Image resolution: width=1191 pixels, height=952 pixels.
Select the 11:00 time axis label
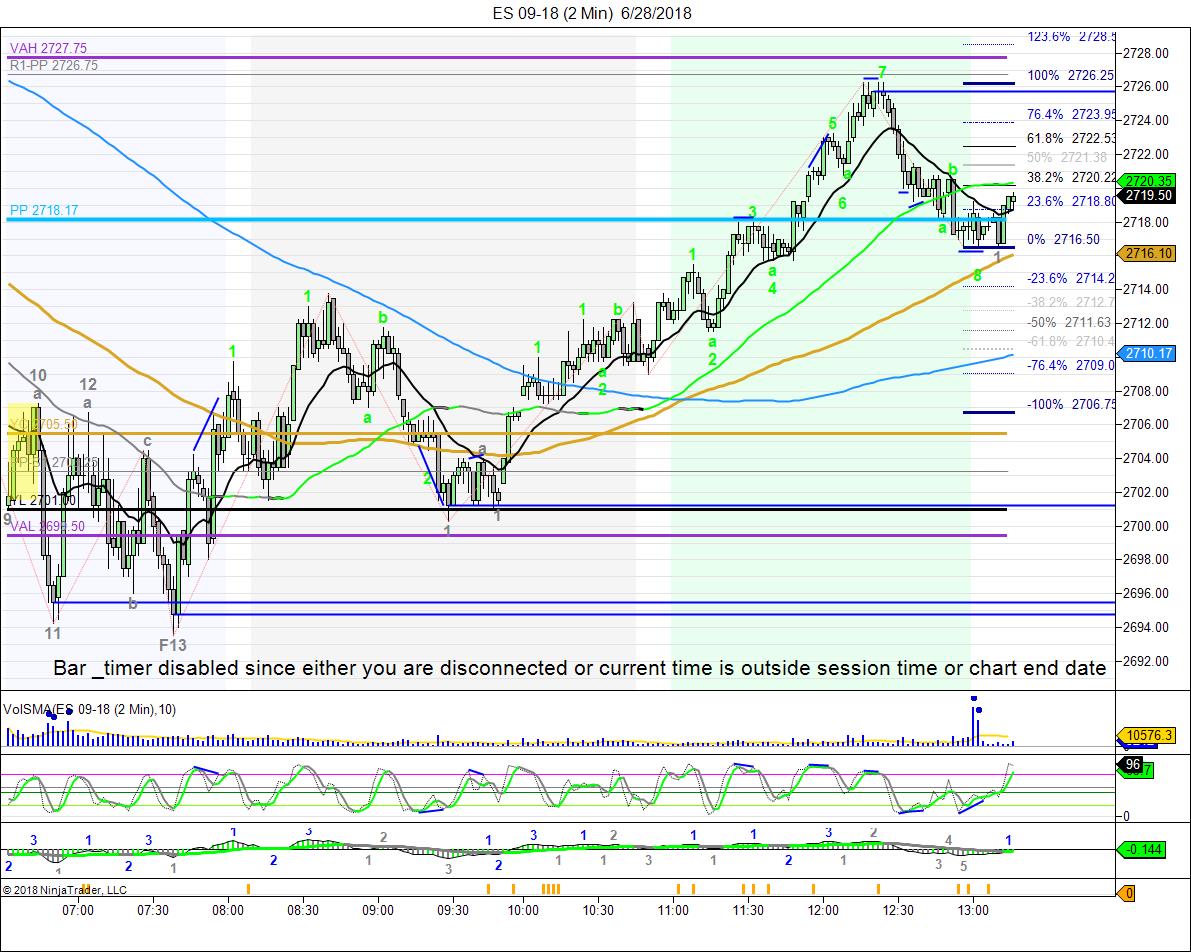673,910
